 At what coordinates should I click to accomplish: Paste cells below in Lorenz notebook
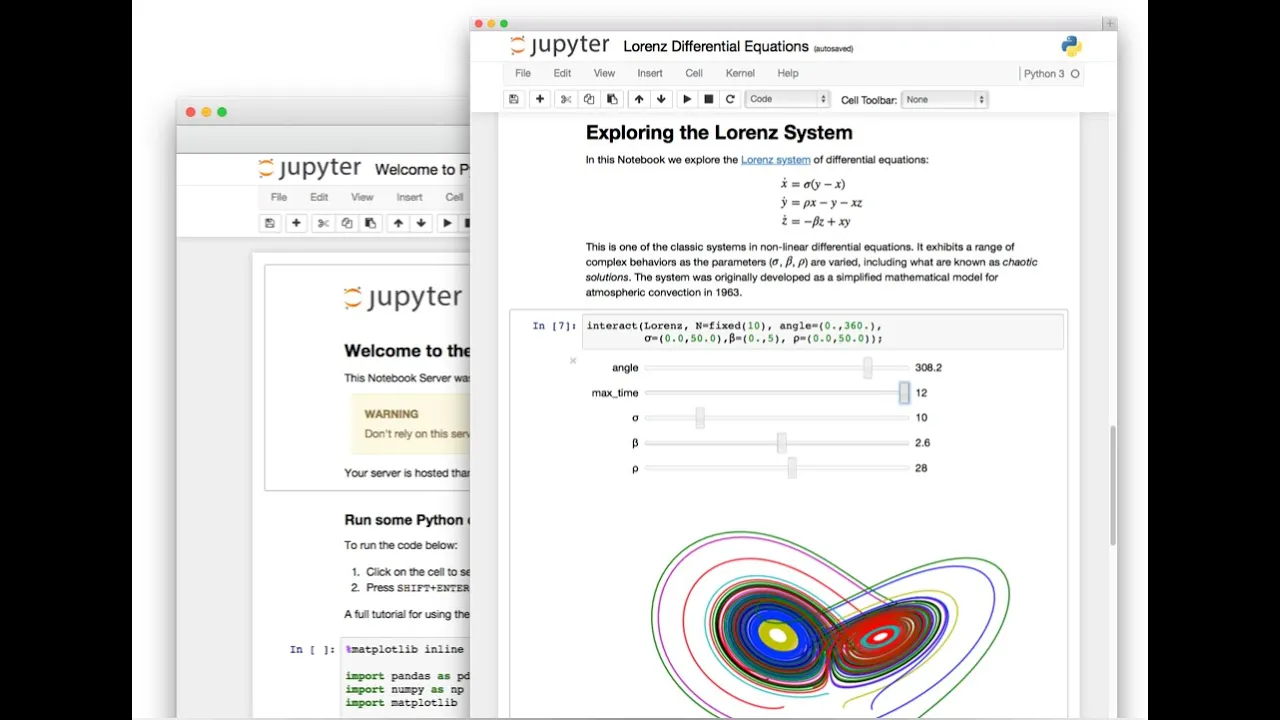[x=612, y=99]
